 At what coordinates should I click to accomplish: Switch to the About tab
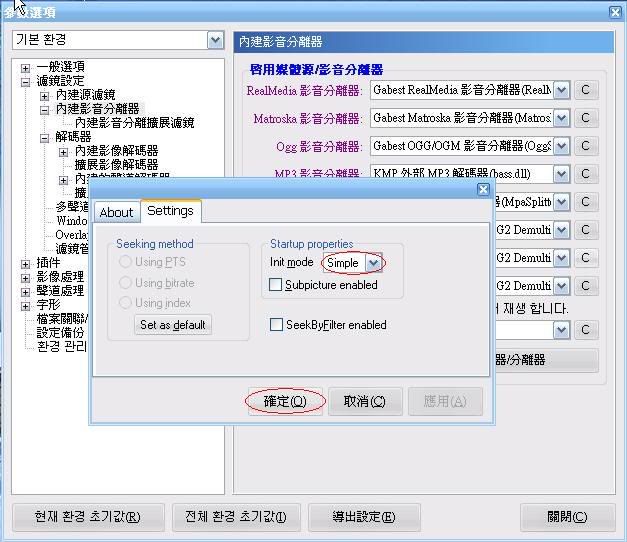(x=116, y=212)
